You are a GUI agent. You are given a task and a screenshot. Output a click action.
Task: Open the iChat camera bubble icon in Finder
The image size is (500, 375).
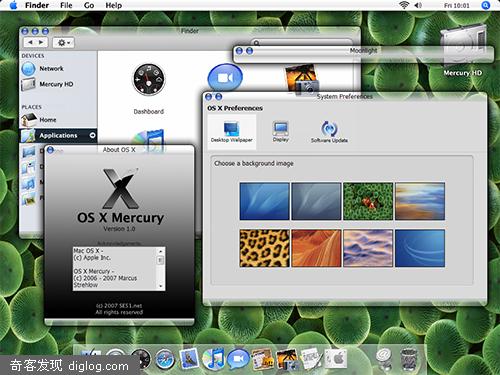point(225,77)
